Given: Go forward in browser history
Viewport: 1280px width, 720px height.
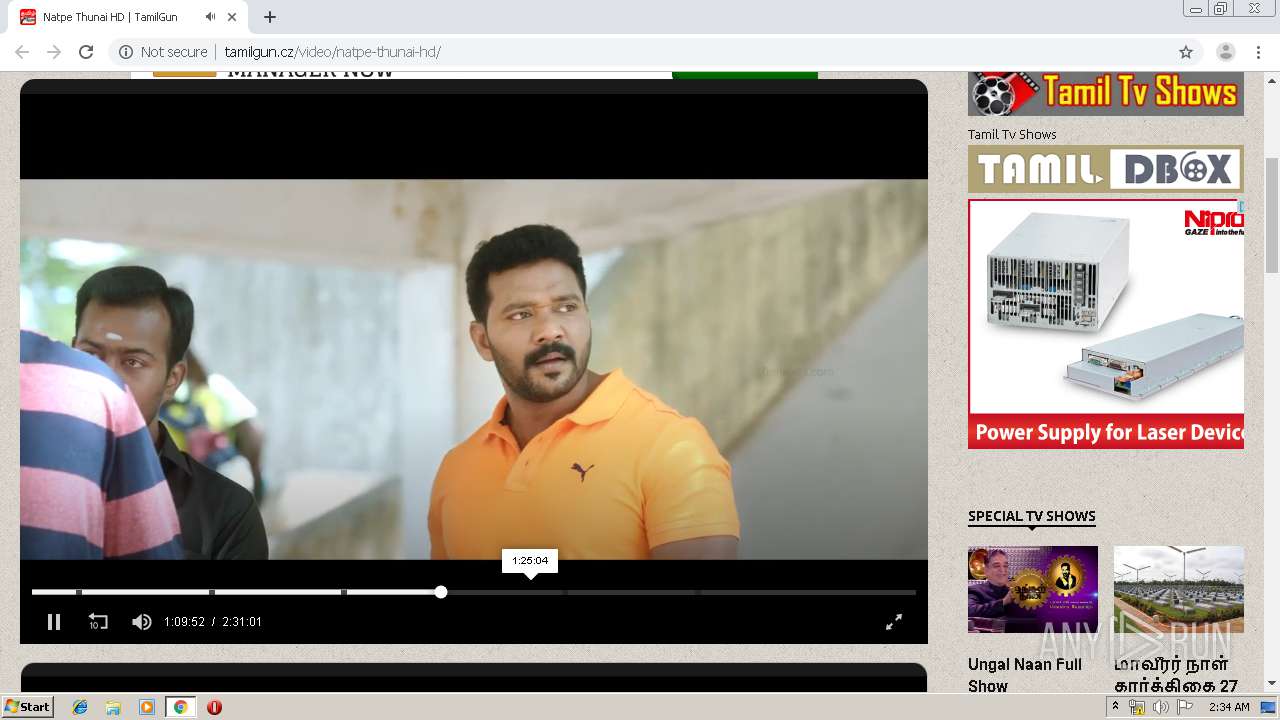Looking at the screenshot, I should tap(54, 52).
